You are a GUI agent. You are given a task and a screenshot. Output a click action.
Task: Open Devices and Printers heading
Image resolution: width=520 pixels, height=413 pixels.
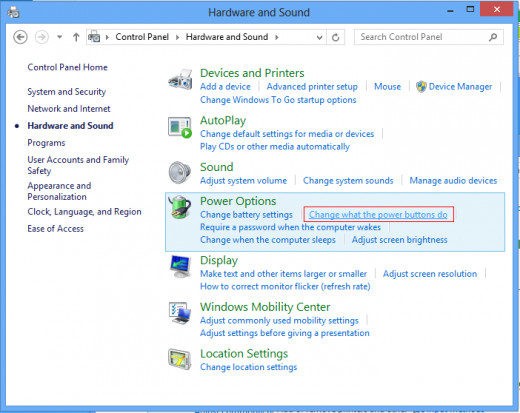click(x=252, y=73)
